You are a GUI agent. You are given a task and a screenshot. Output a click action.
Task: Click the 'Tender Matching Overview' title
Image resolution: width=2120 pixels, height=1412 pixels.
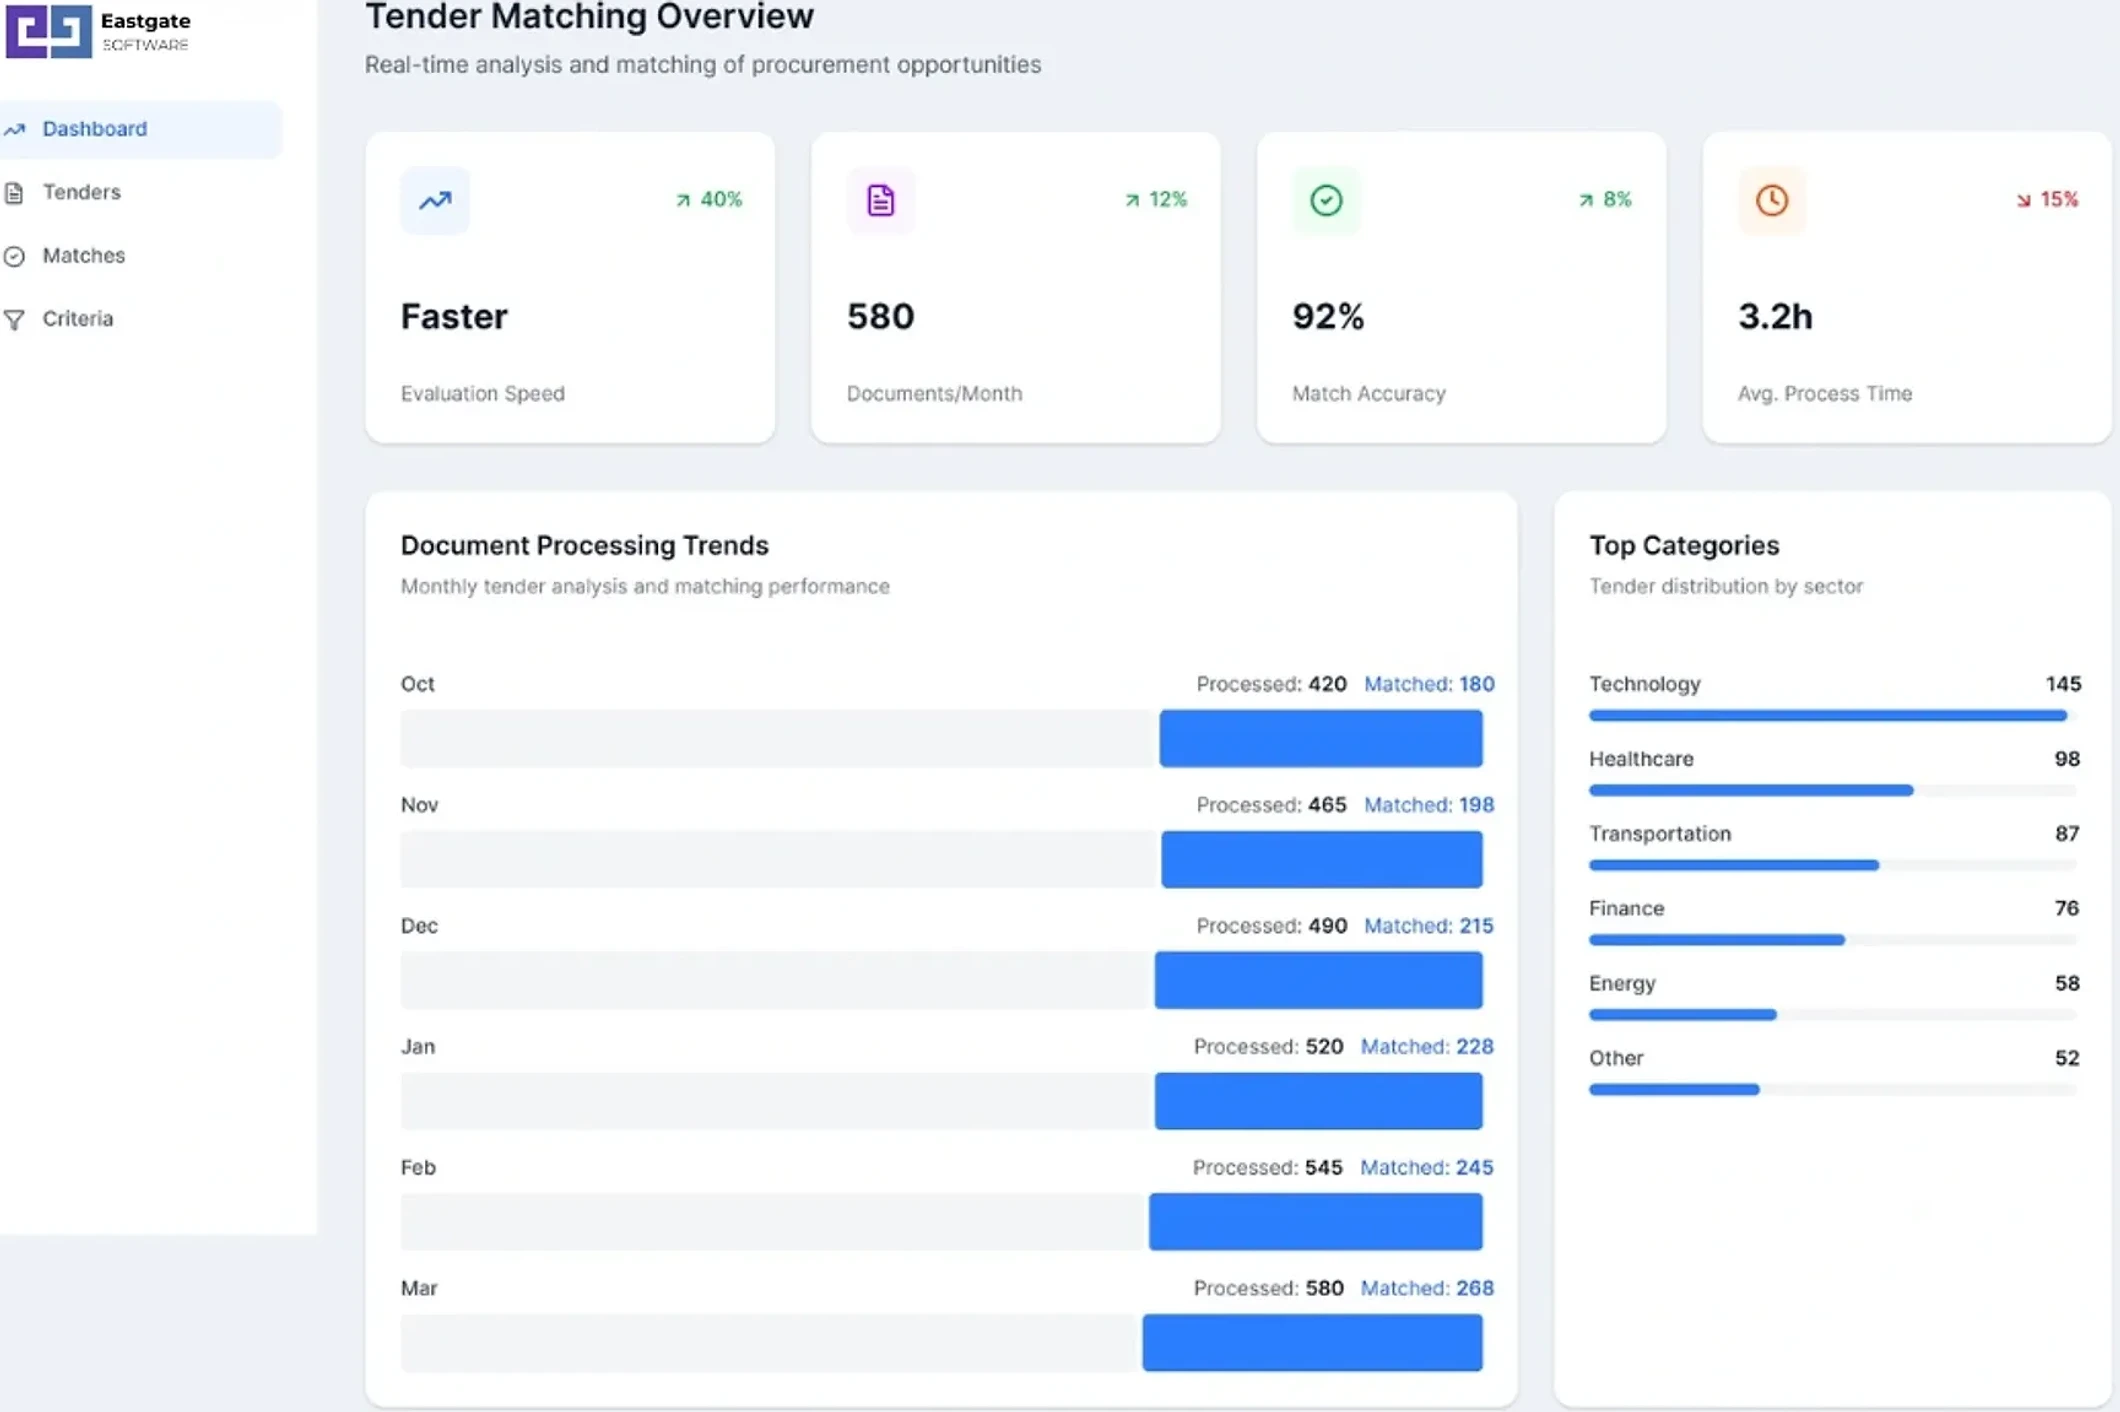point(589,16)
